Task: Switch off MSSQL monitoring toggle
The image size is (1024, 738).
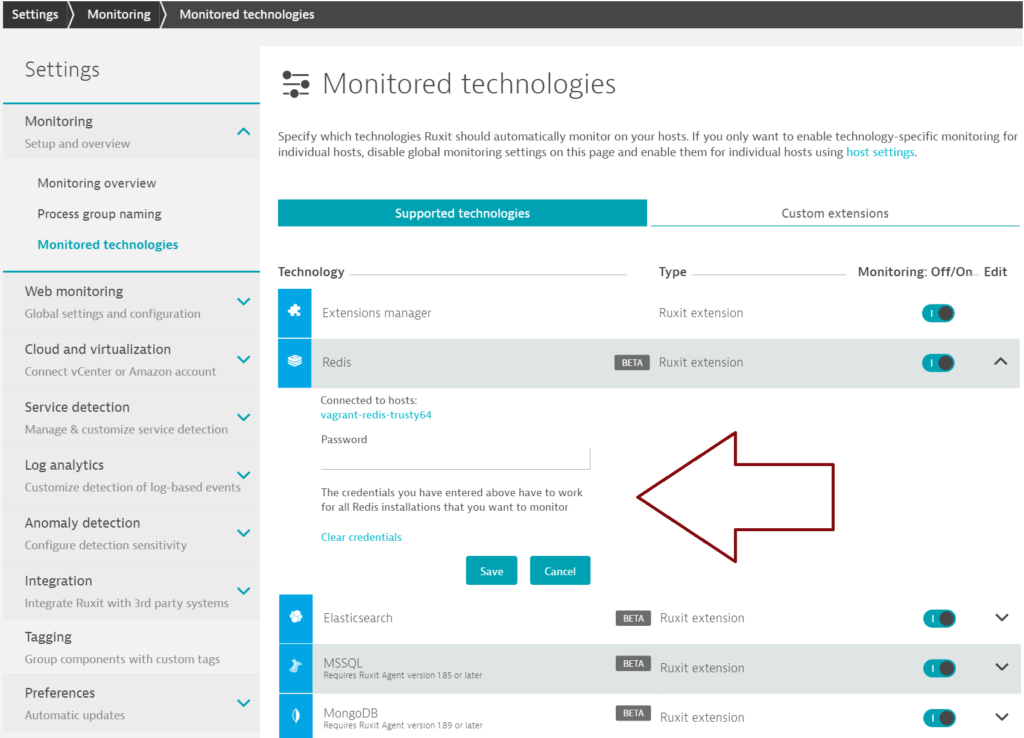Action: 939,668
